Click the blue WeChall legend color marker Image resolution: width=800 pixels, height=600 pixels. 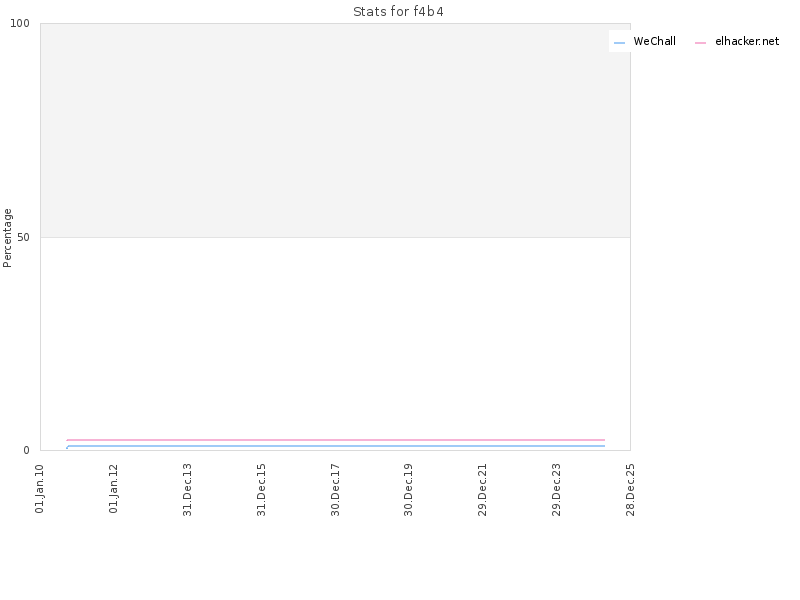619,43
